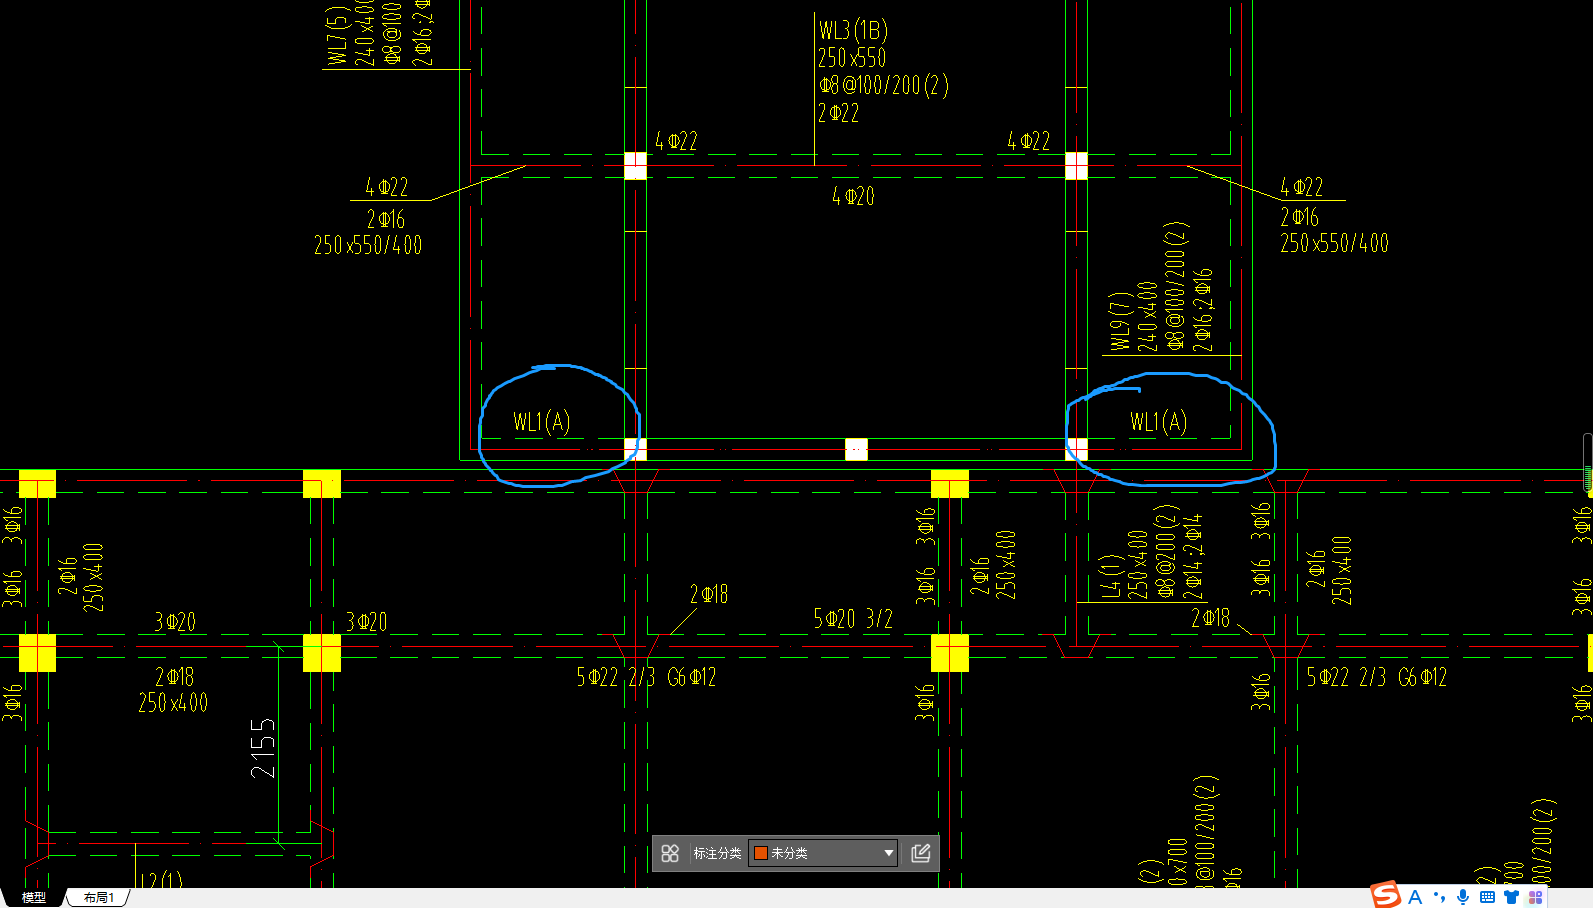The width and height of the screenshot is (1593, 908).
Task: Open the 未分类 annotation category dropdown
Action: click(x=823, y=853)
